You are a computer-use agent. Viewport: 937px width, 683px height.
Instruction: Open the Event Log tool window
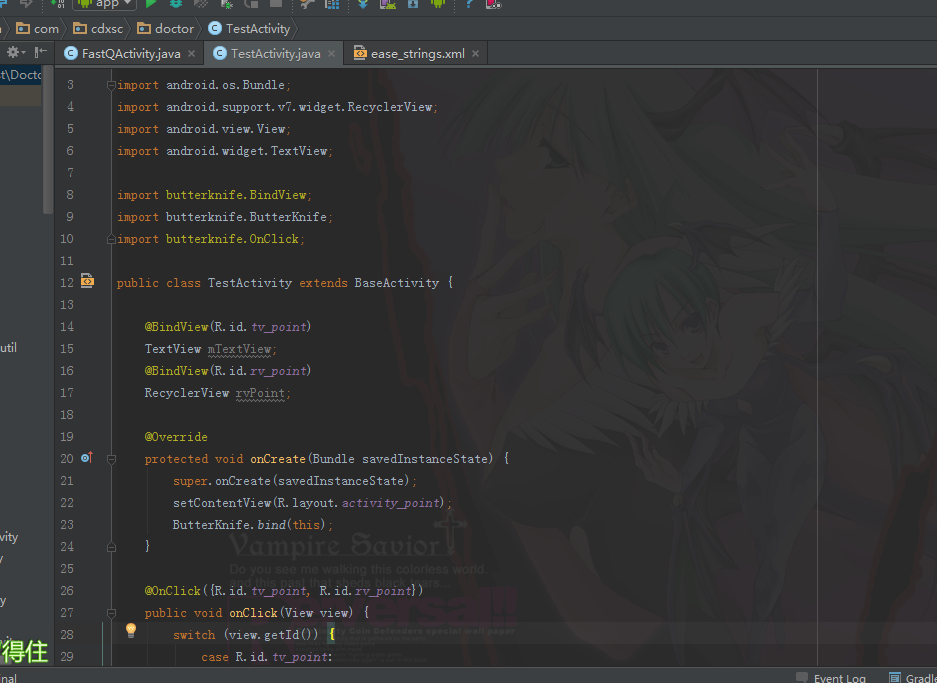pos(831,678)
